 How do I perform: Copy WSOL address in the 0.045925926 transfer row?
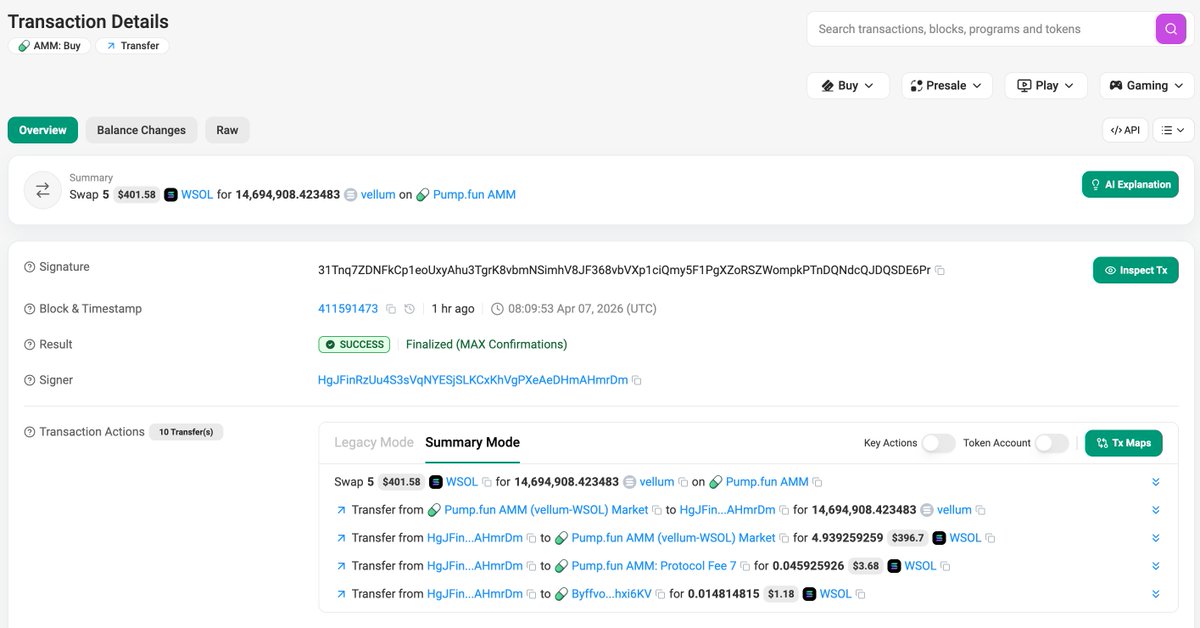(945, 566)
